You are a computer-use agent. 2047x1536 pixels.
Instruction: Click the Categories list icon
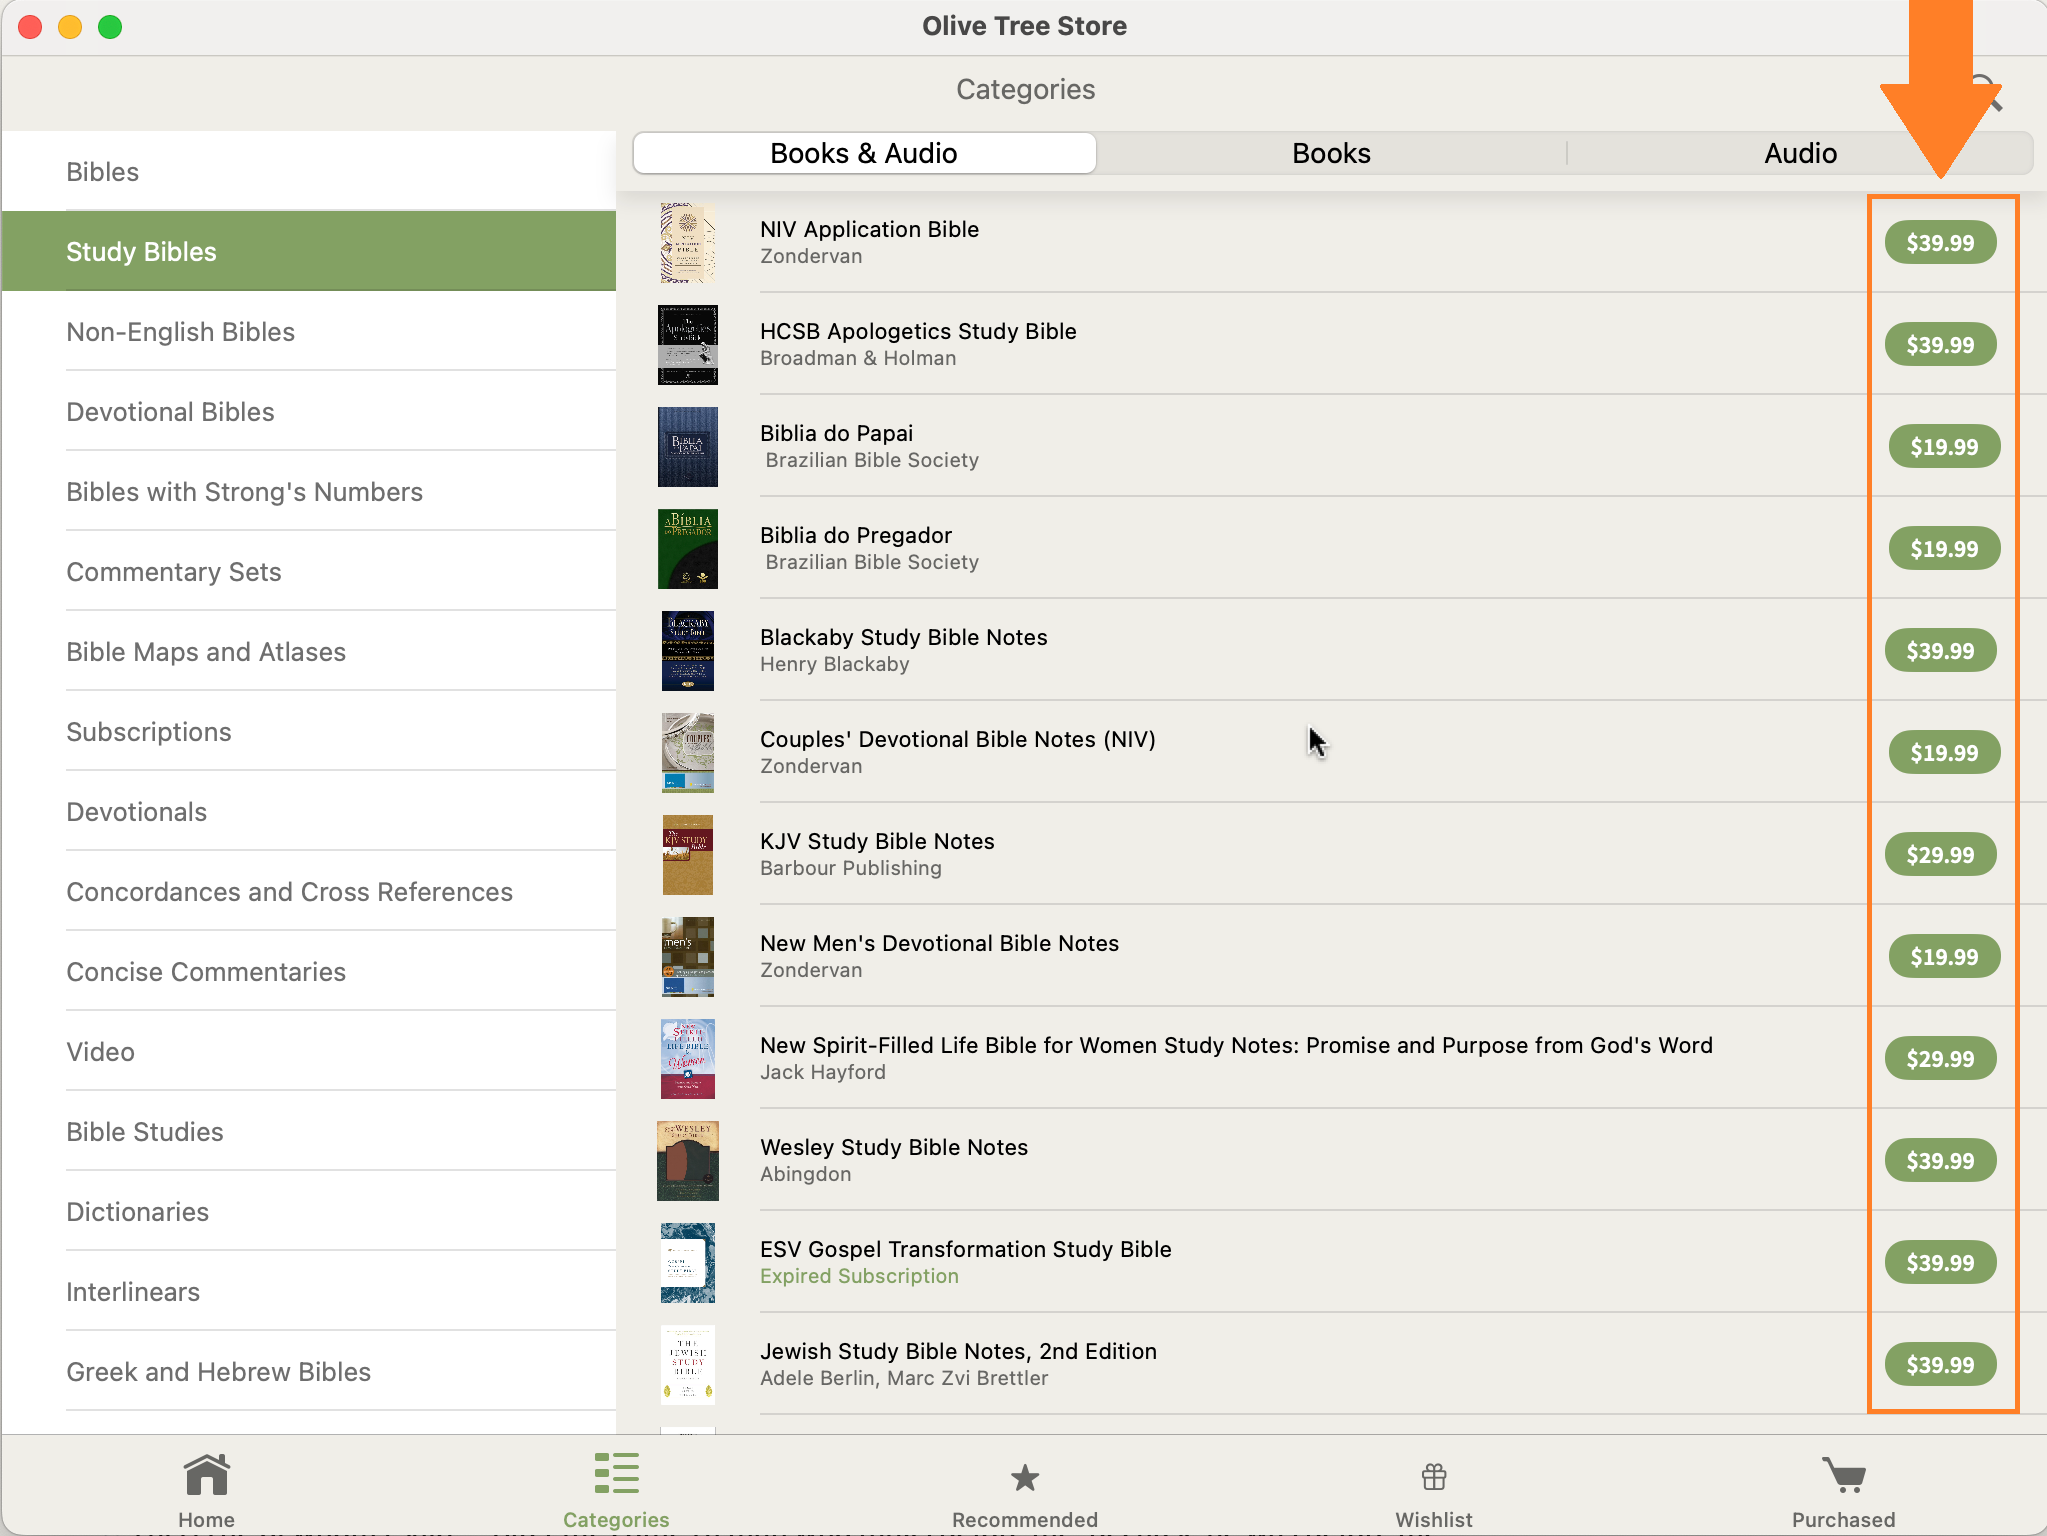tap(616, 1474)
